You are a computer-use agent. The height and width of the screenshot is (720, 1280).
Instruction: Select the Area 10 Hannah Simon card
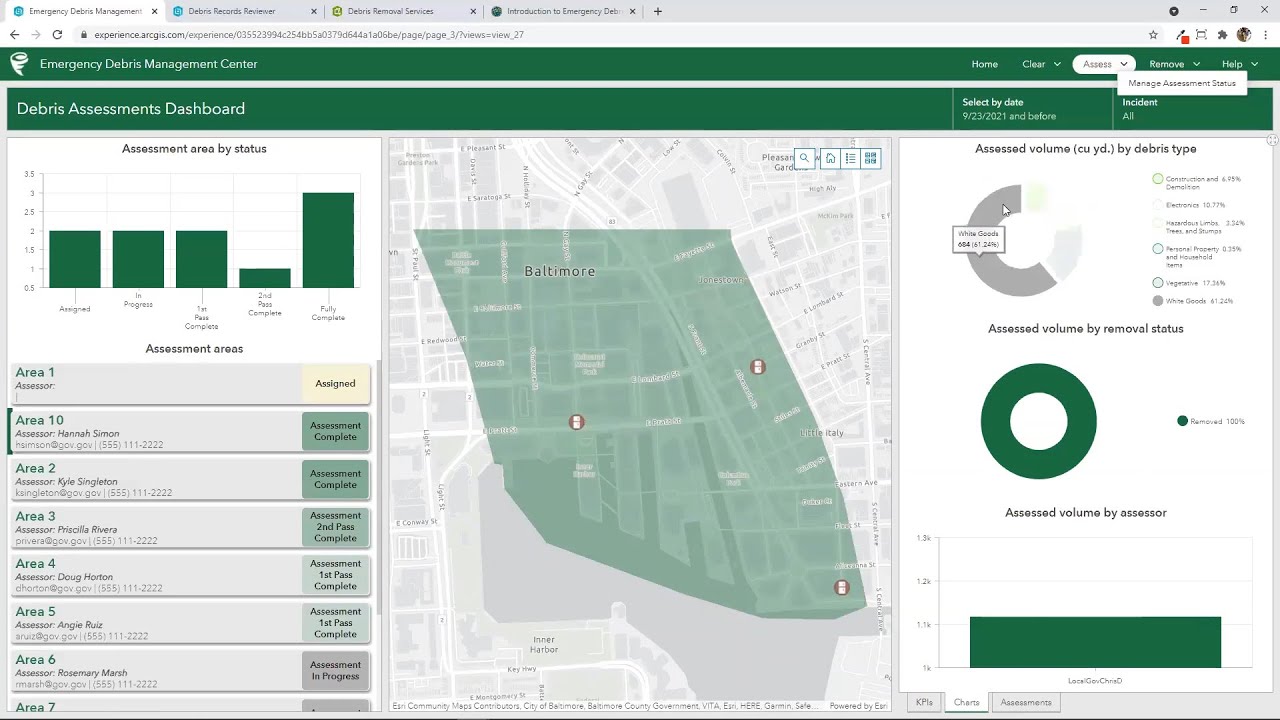[190, 431]
